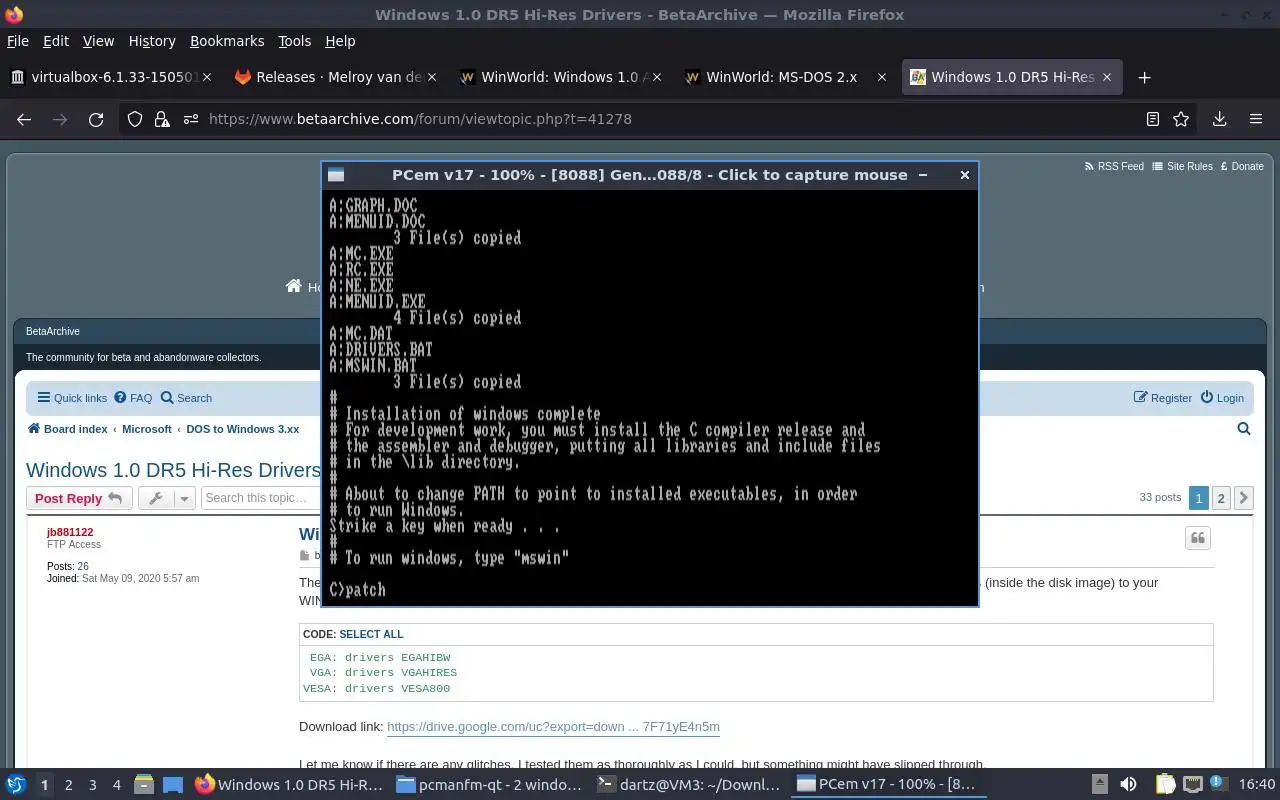Select current page 1 pagination button
Image resolution: width=1280 pixels, height=800 pixels.
[1198, 498]
